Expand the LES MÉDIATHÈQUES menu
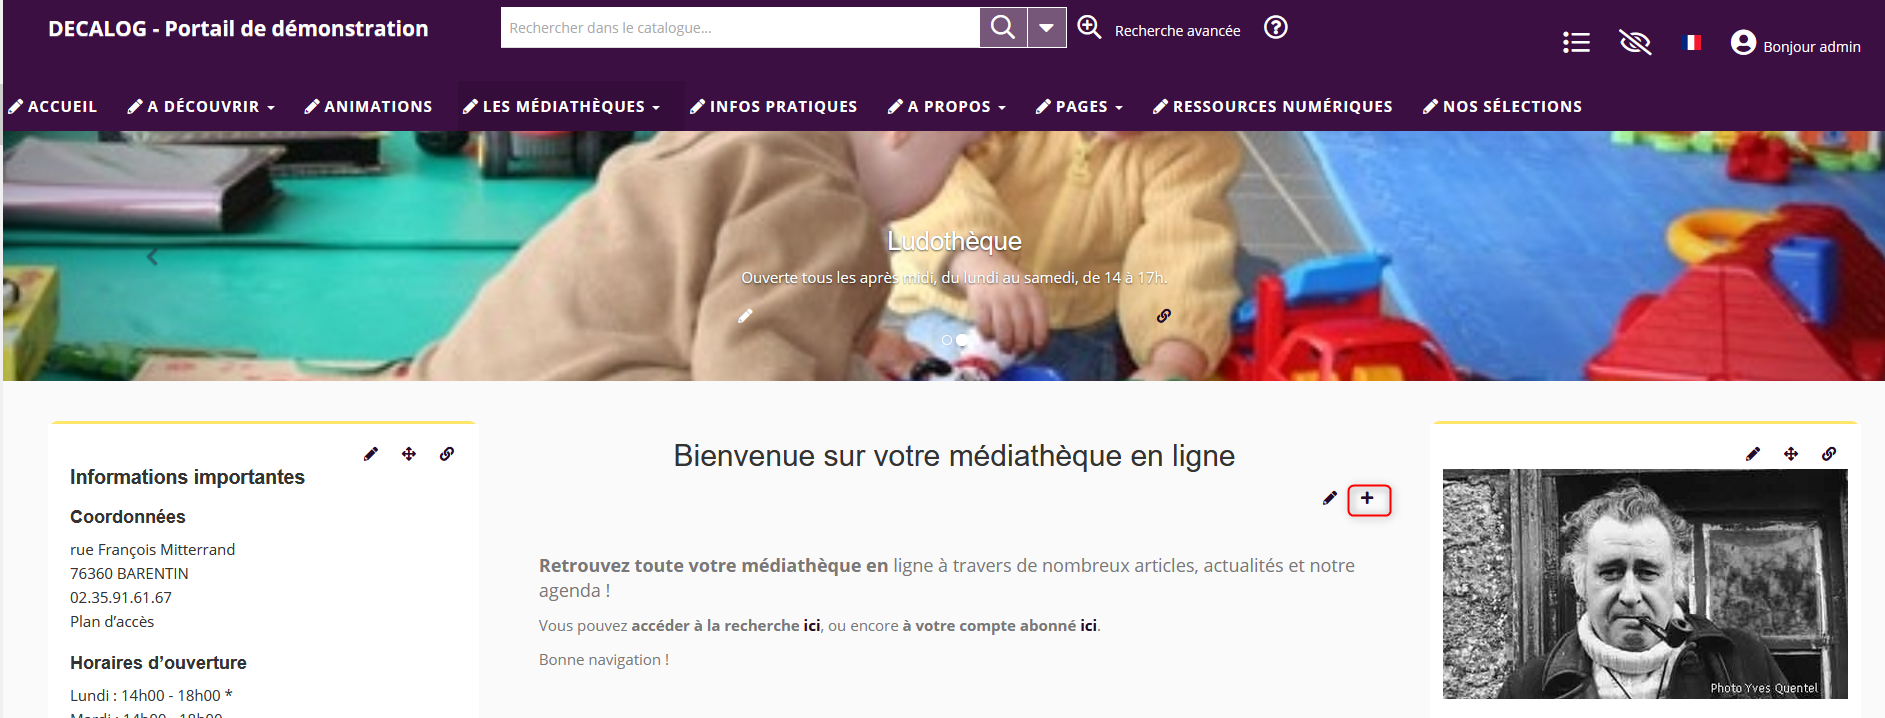 click(562, 106)
